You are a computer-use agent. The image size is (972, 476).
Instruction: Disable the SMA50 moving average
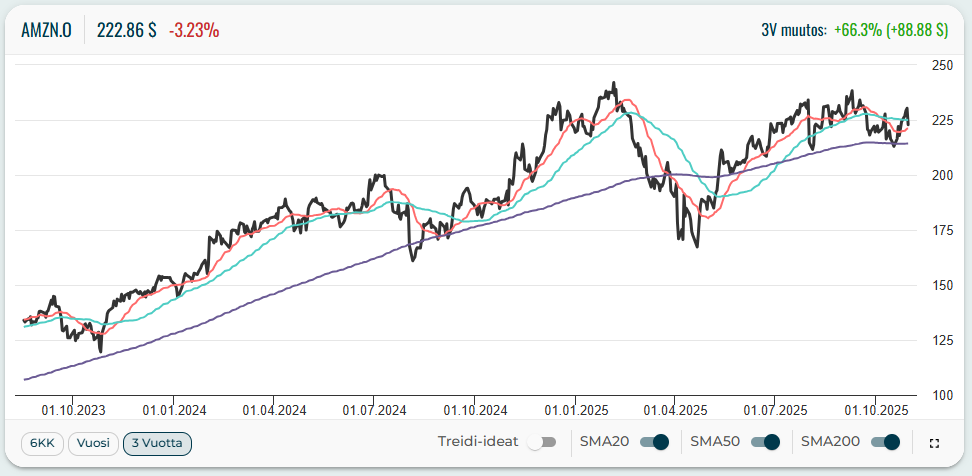pos(765,442)
